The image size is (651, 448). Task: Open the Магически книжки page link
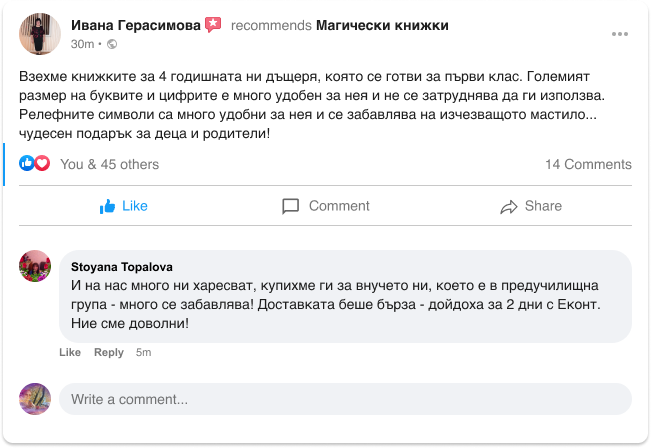click(382, 25)
